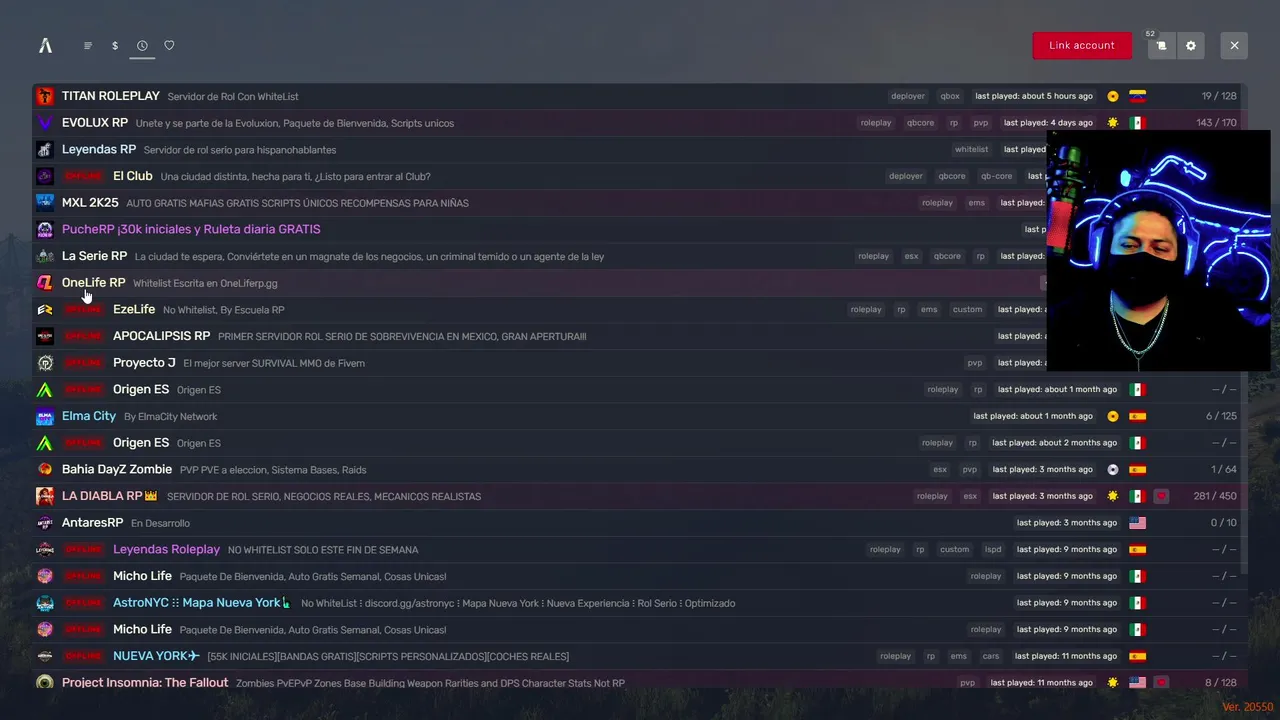Click the Venezuela flag in TITAN ROLEPLAY row
Screen dimensions: 1280x720
pos(1137,96)
